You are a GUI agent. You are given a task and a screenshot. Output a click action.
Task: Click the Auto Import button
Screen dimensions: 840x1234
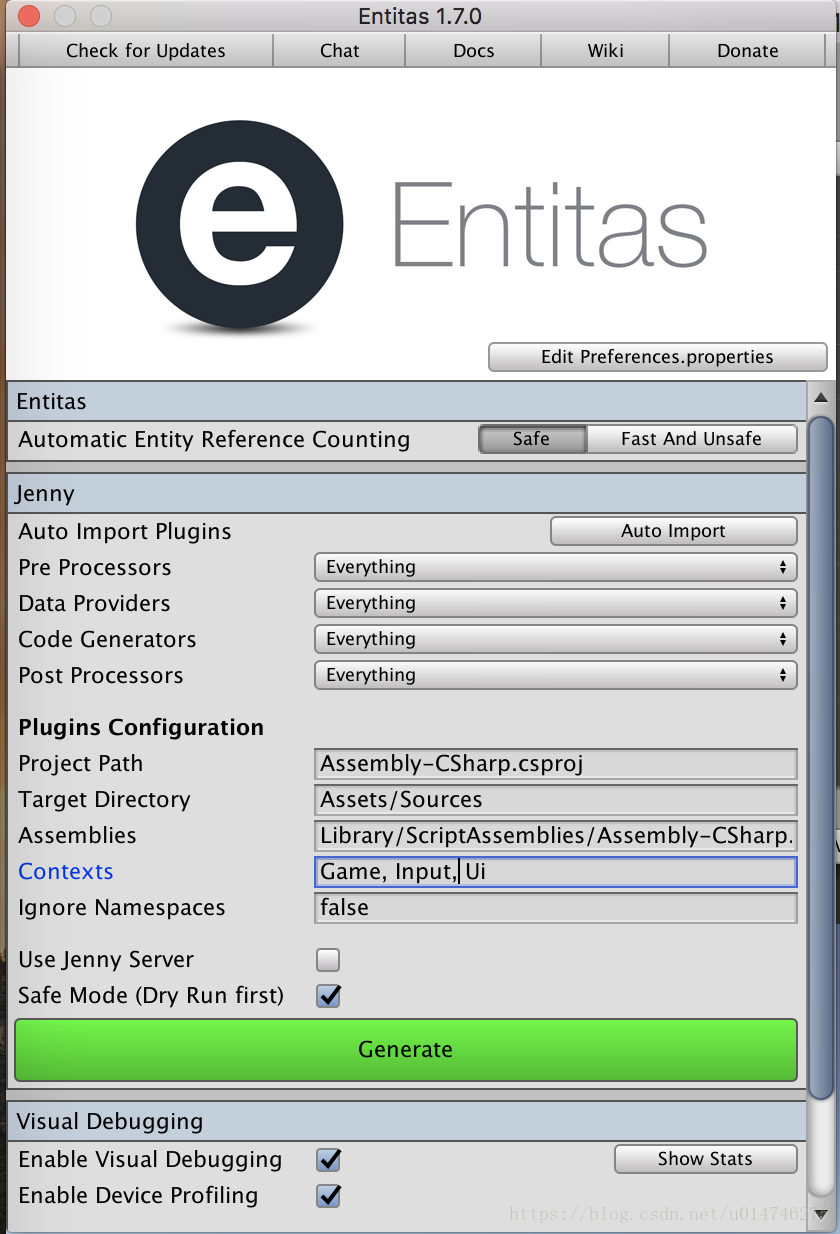673,531
